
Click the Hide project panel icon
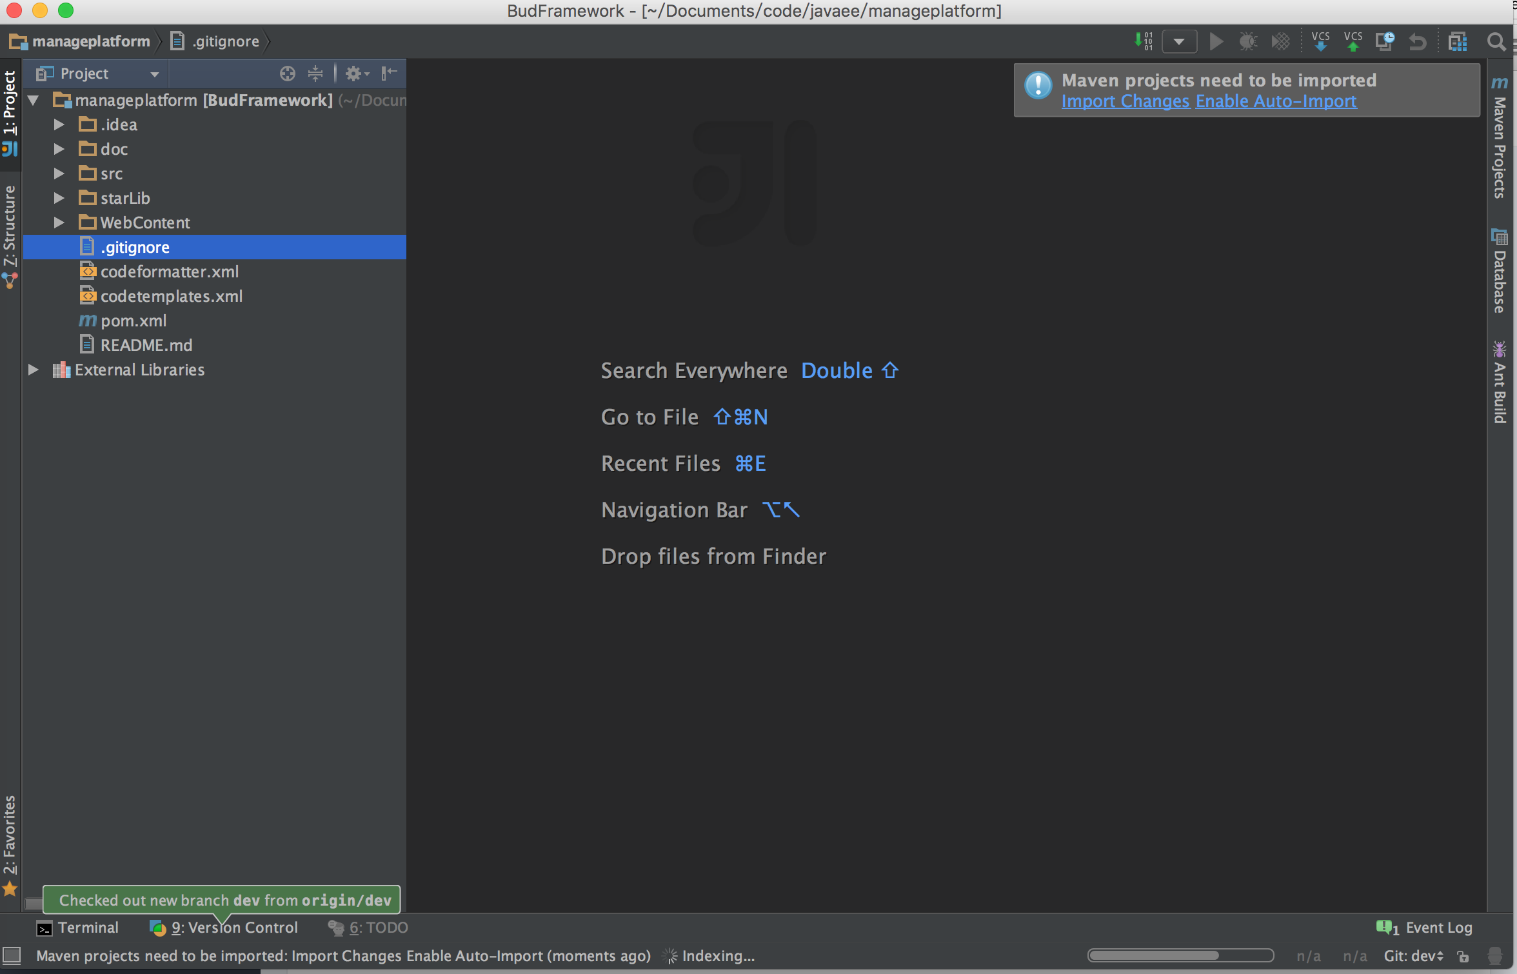point(389,73)
